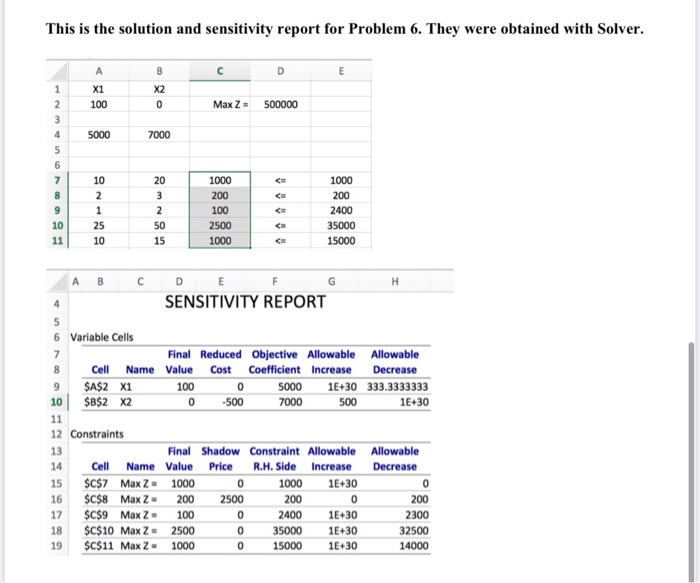The image size is (700, 583).
Task: Click the 'Constraint R.H. Side' column heading
Action: click(275, 459)
